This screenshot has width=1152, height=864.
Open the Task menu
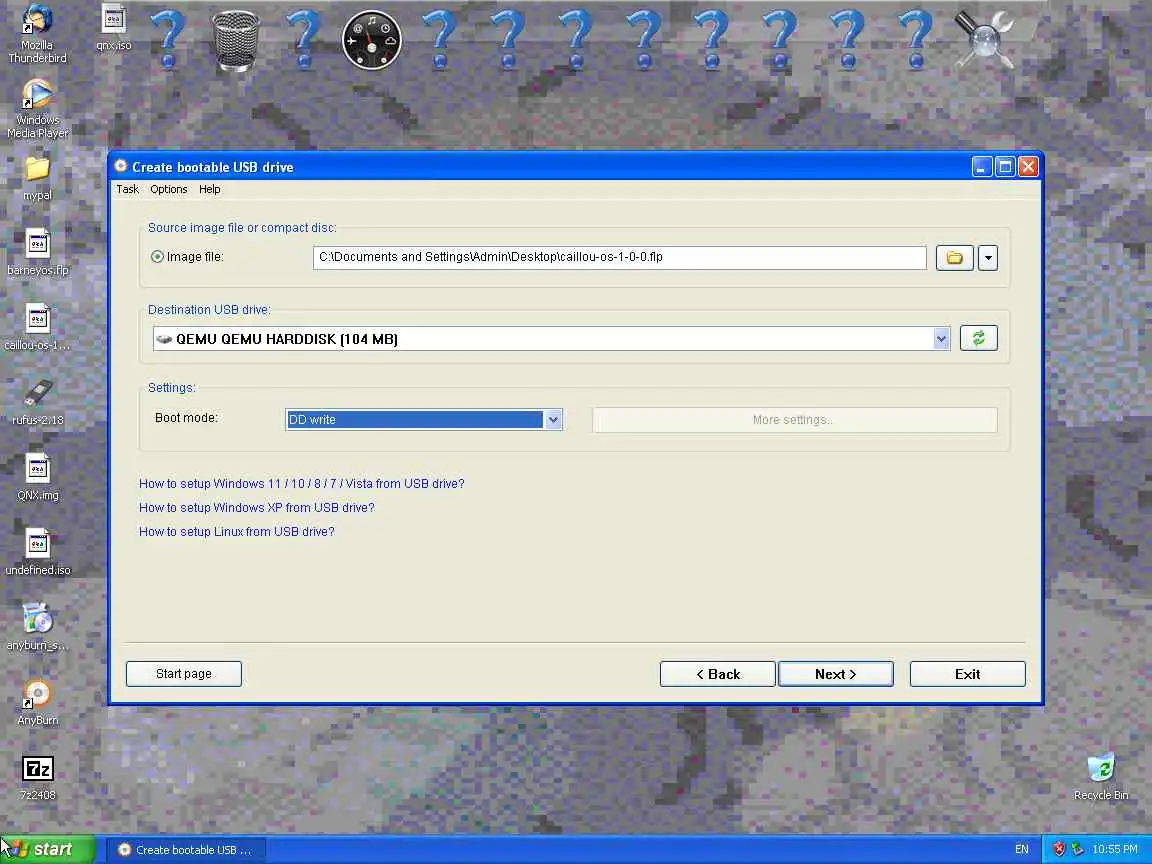pyautogui.click(x=127, y=189)
